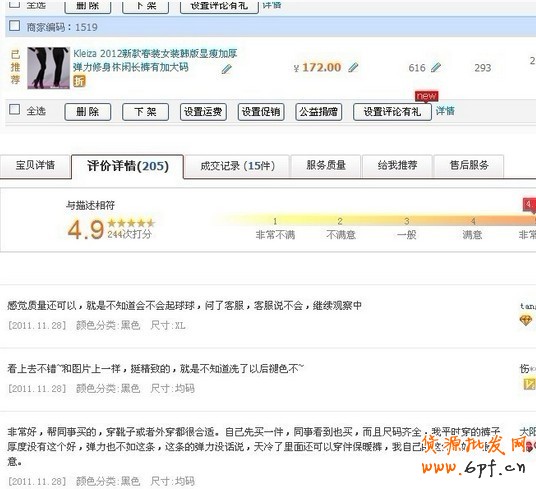The width and height of the screenshot is (536, 489).
Task: Click the orange 折 discount badge
Action: pos(79,81)
